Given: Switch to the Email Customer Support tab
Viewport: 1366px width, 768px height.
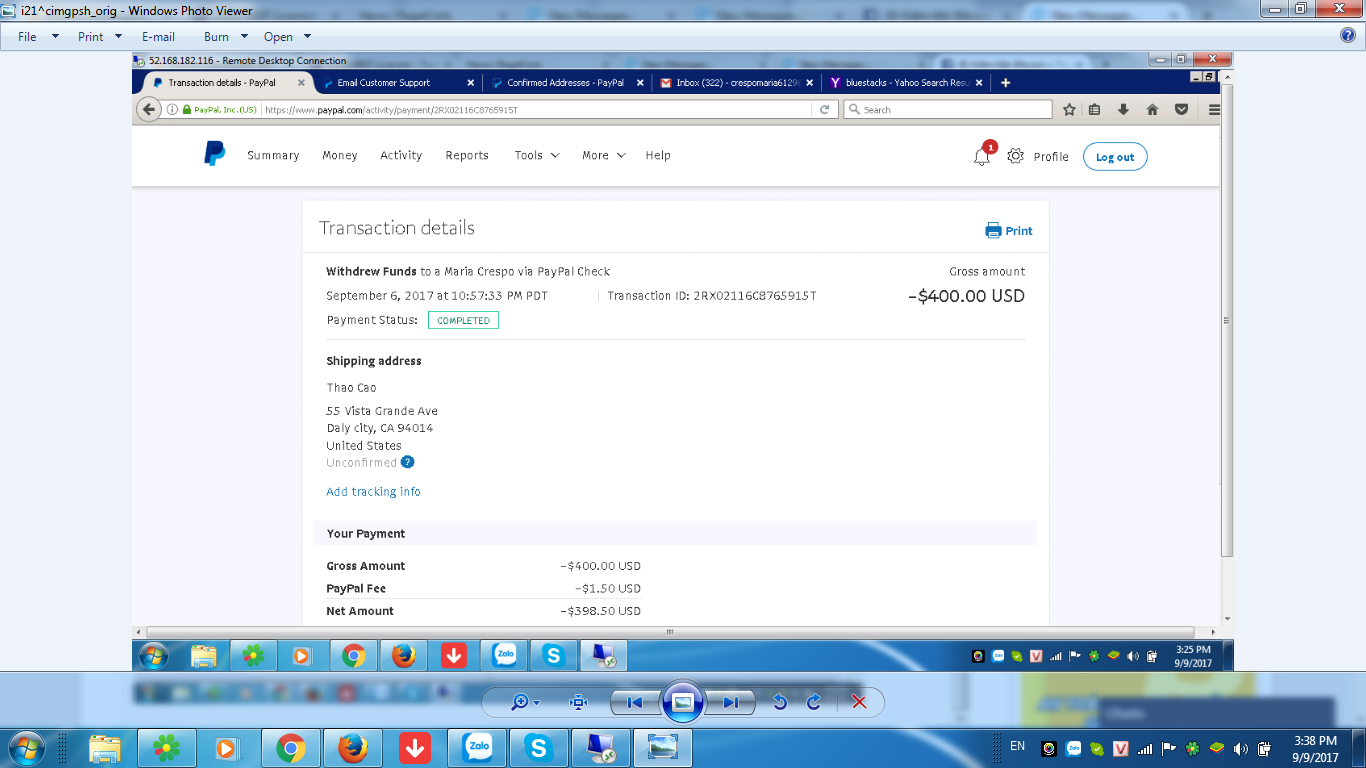Looking at the screenshot, I should tap(398, 83).
